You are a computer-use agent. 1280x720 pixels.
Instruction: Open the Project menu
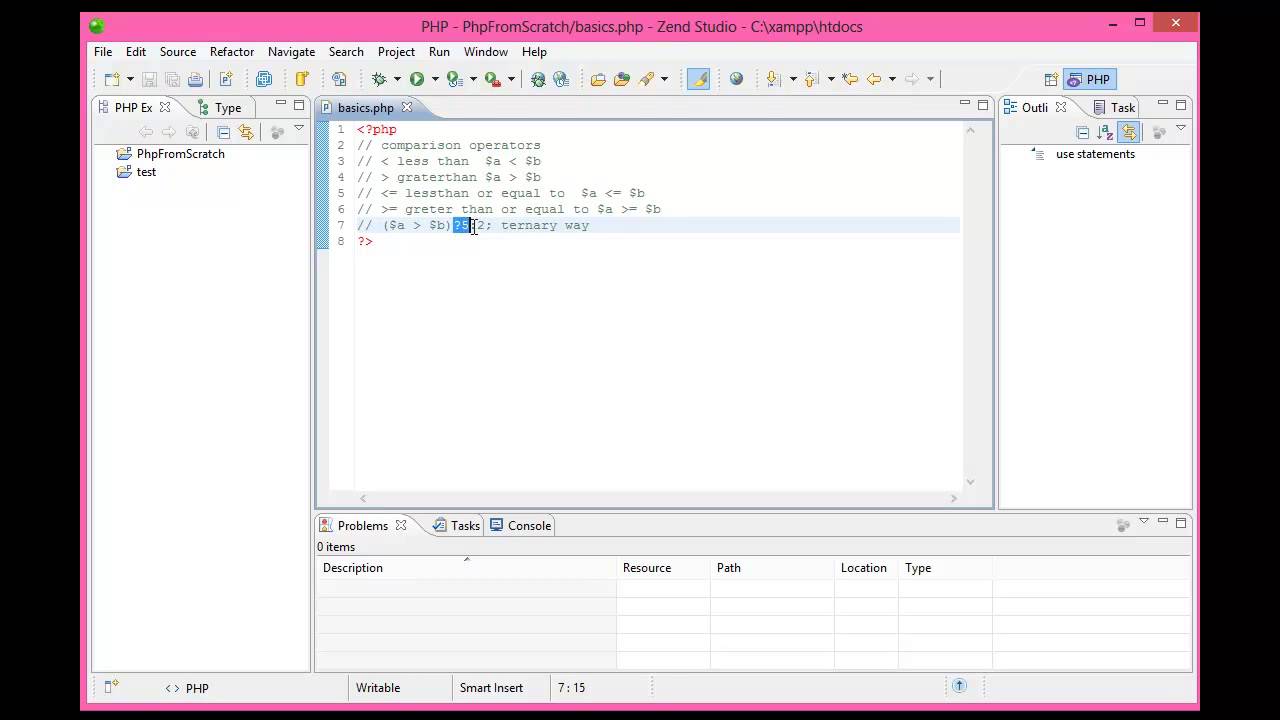click(x=396, y=51)
